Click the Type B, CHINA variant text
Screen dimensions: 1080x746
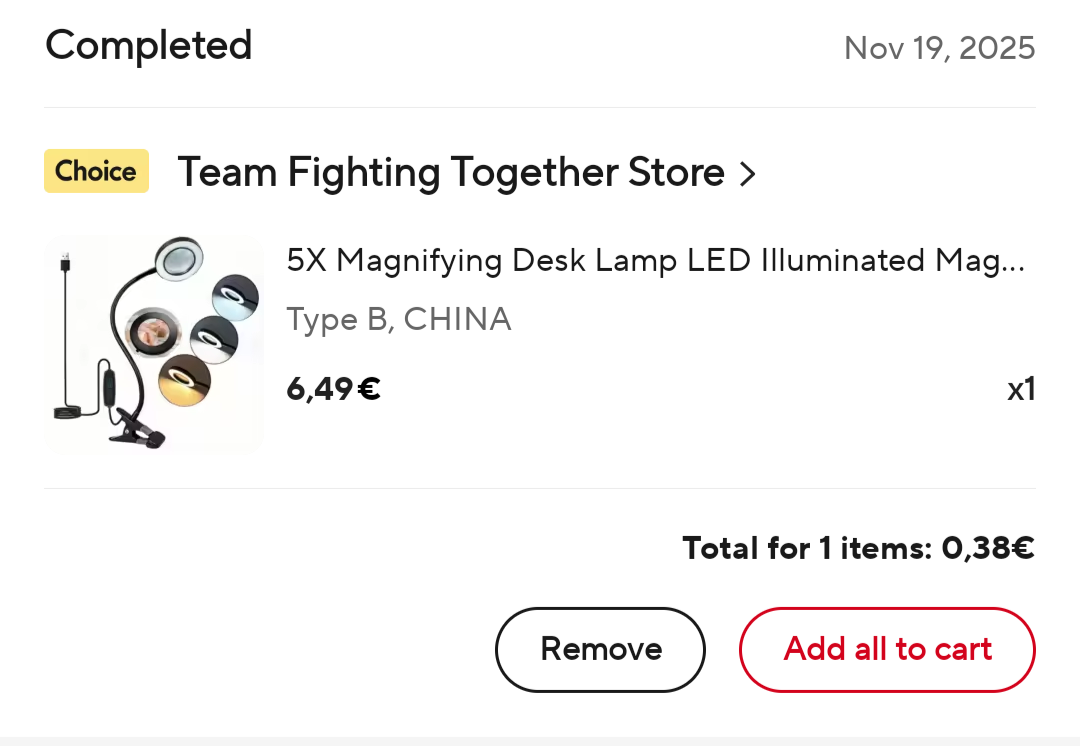[x=398, y=320]
